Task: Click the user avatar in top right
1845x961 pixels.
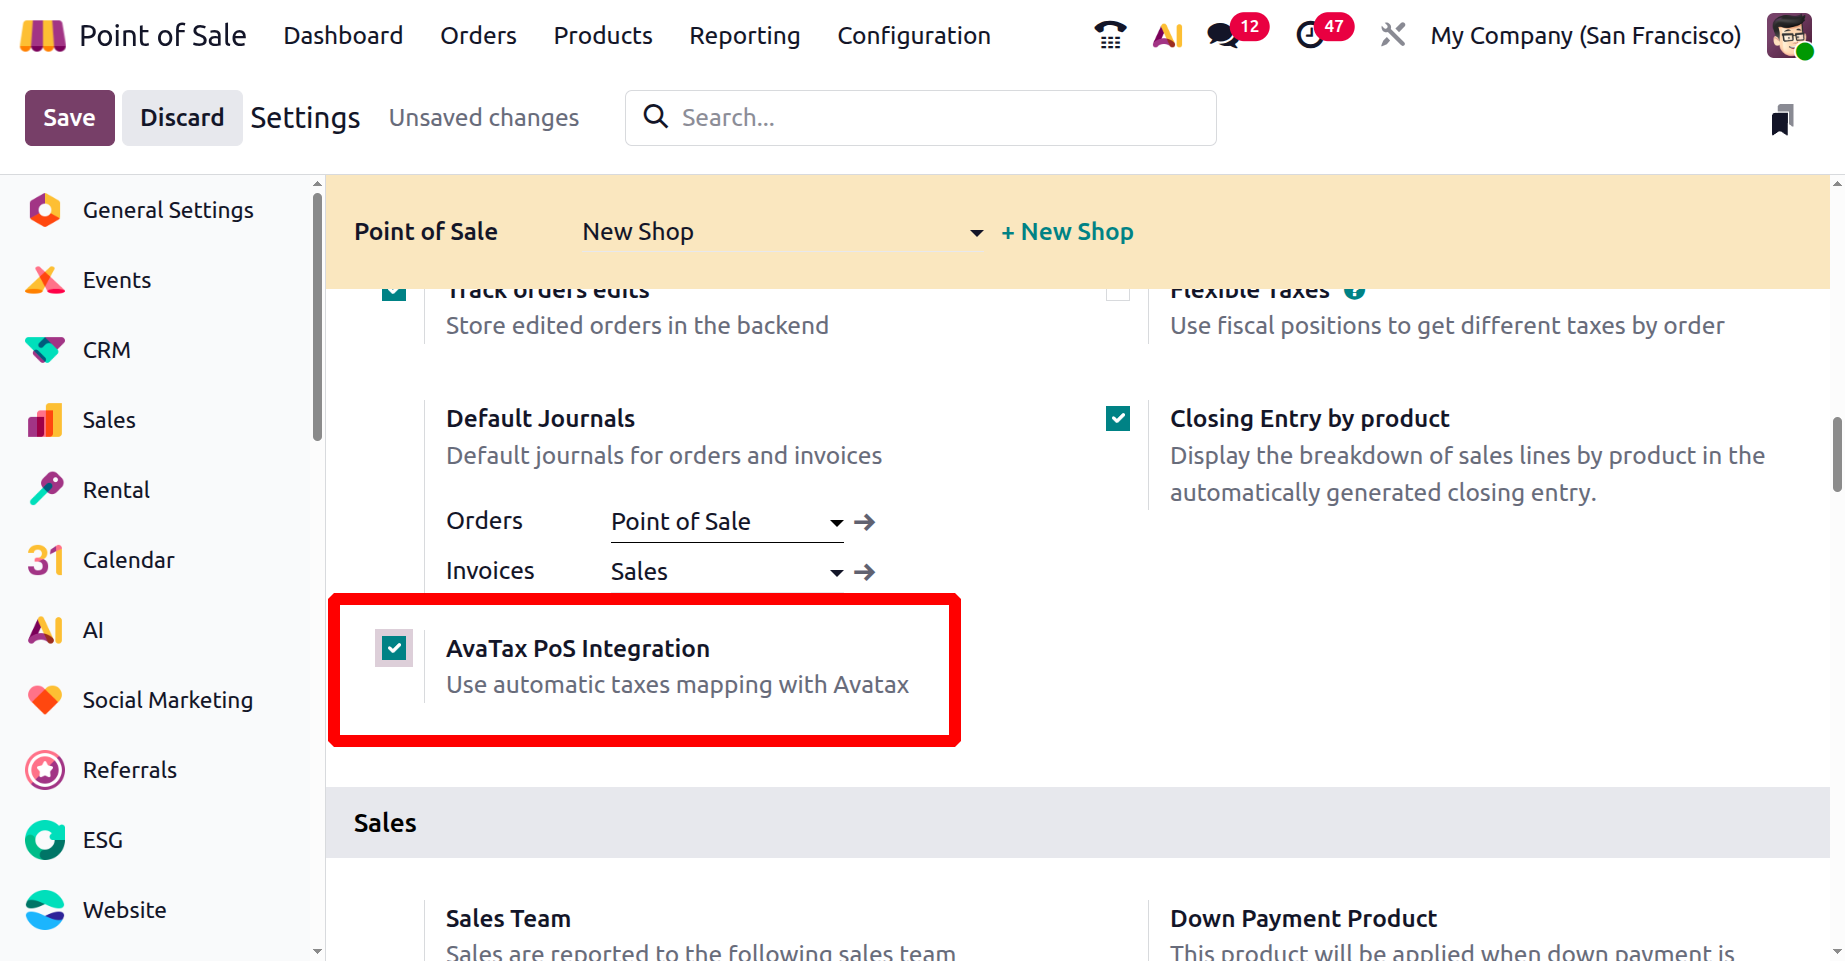Action: pyautogui.click(x=1789, y=36)
